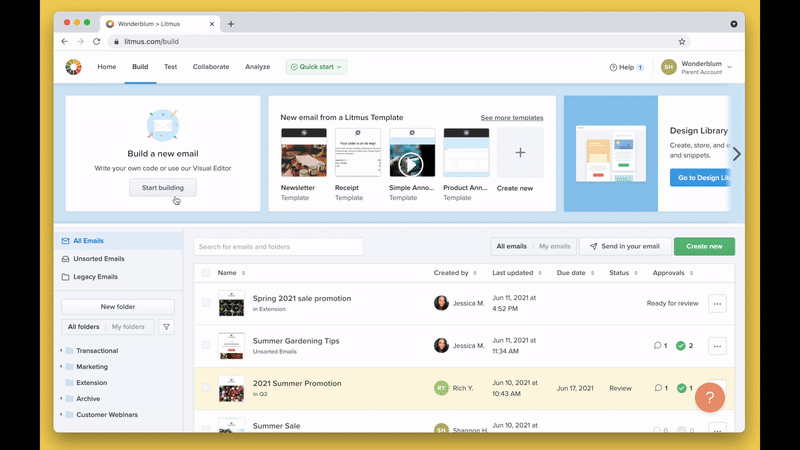Click Send in your email button

625,246
